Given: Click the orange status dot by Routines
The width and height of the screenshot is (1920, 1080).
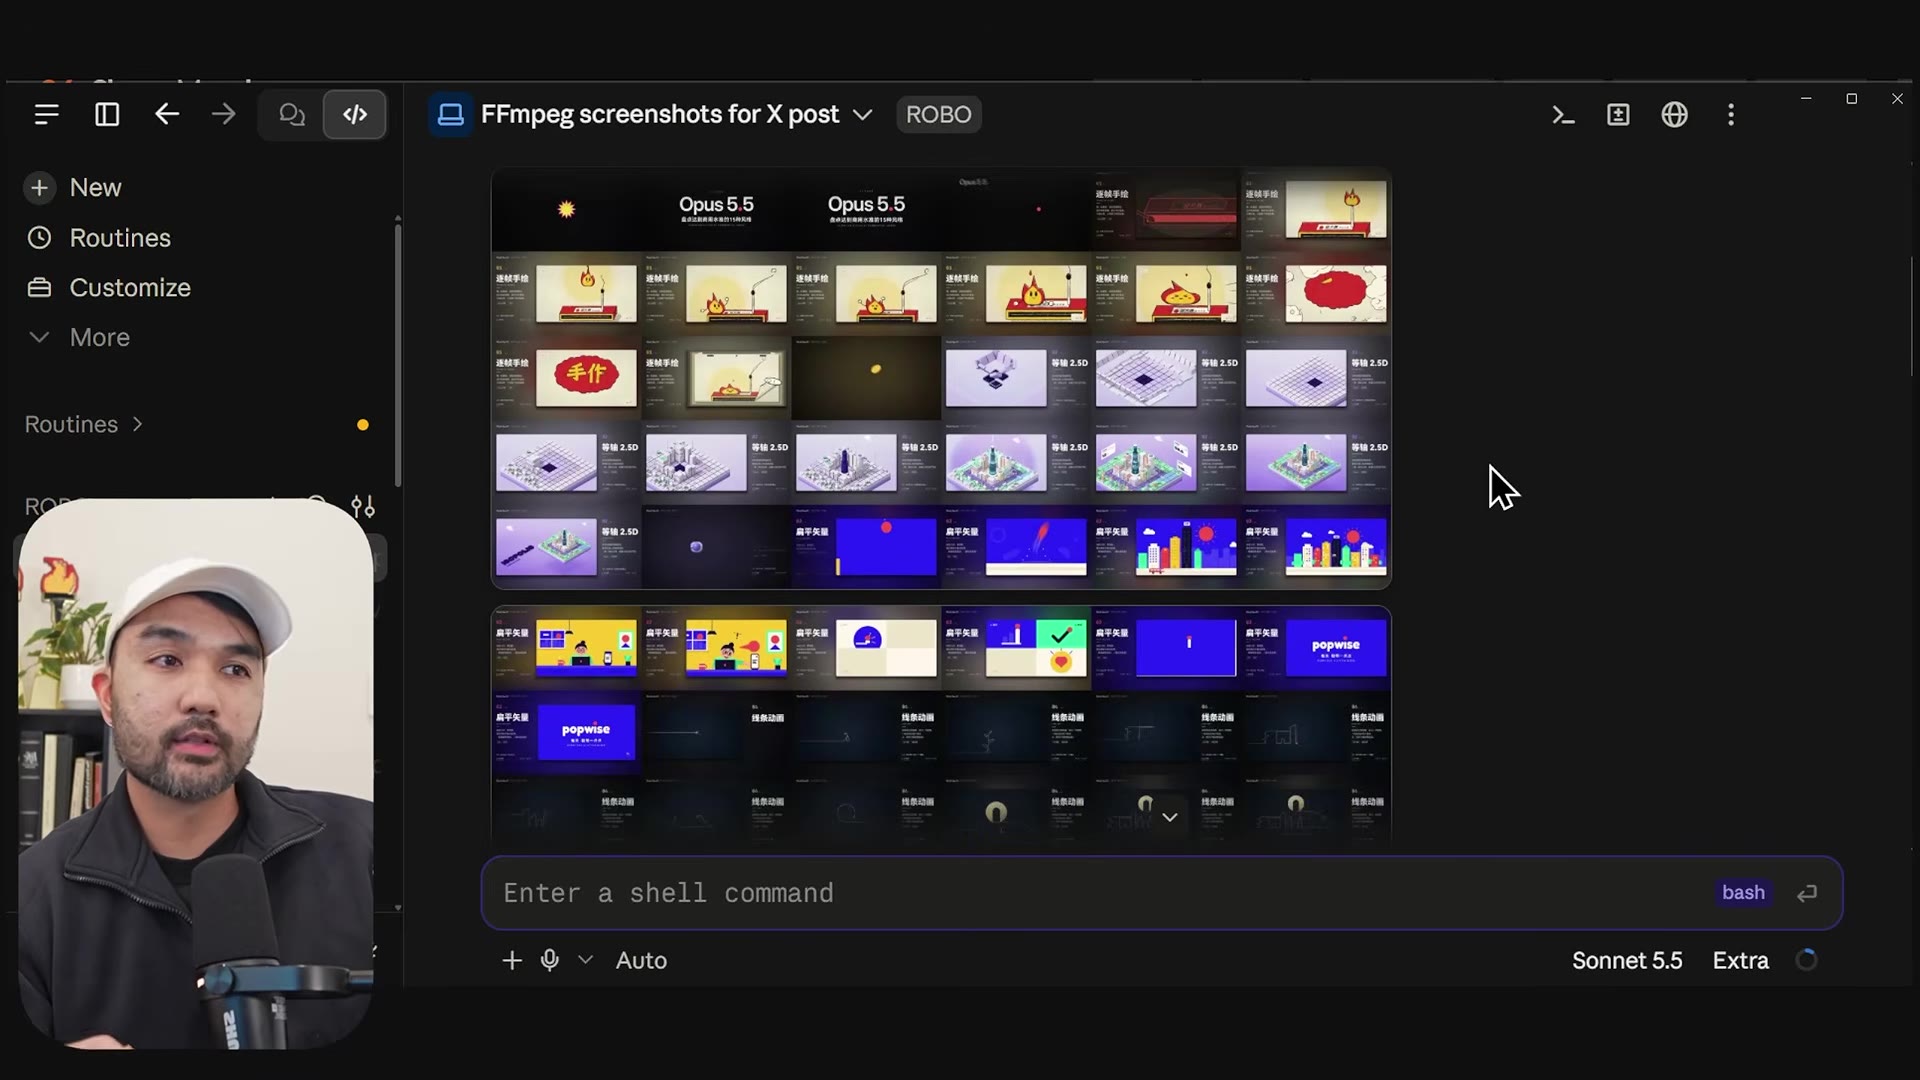Looking at the screenshot, I should [x=363, y=425].
